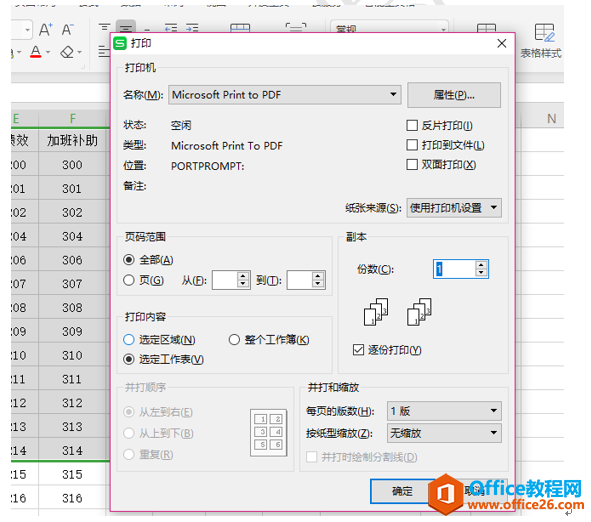Click cell containing 316 in column F
The height and width of the screenshot is (522, 591).
pyautogui.click(x=72, y=498)
